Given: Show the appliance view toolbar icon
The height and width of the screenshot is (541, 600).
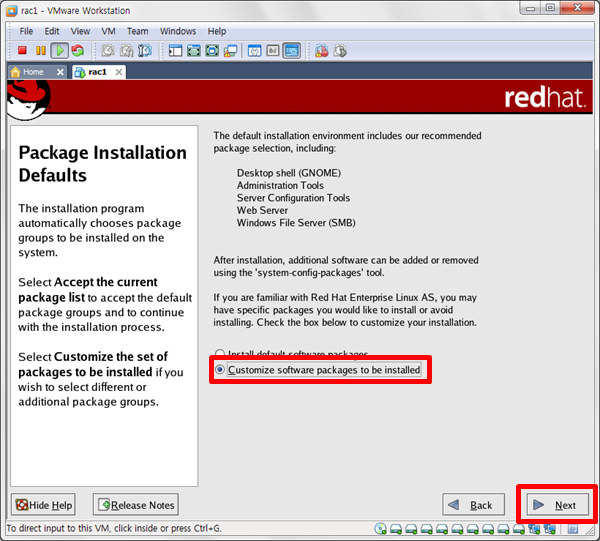Looking at the screenshot, I should click(x=273, y=51).
